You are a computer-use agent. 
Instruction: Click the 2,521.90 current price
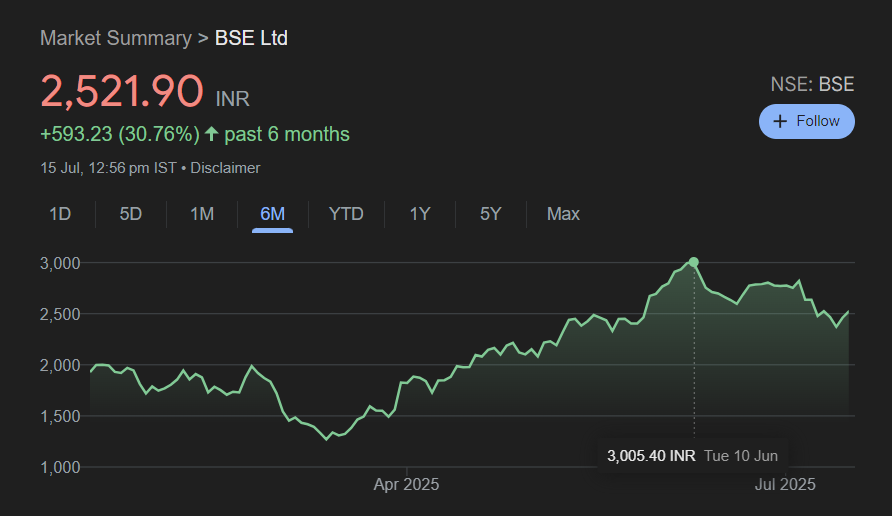(x=122, y=92)
